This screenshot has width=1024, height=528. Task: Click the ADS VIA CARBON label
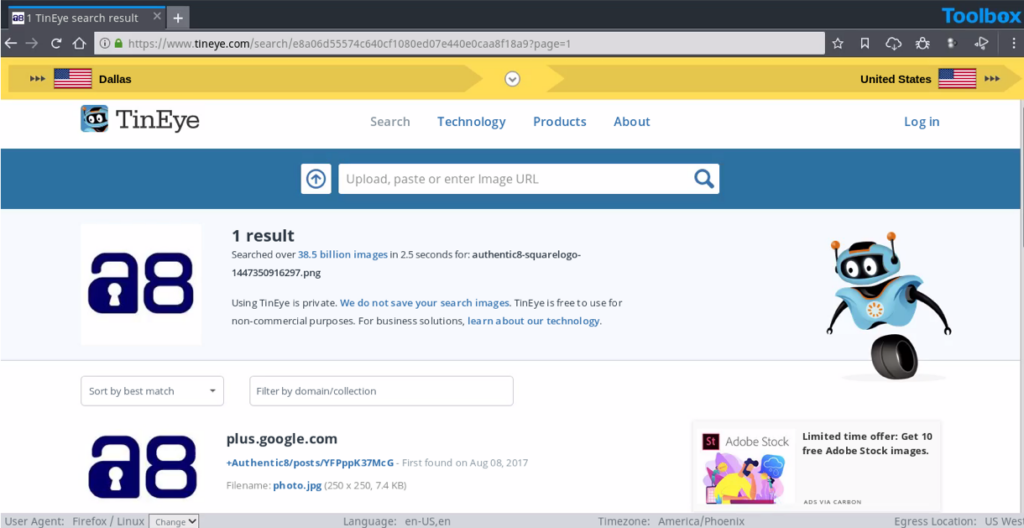(833, 502)
